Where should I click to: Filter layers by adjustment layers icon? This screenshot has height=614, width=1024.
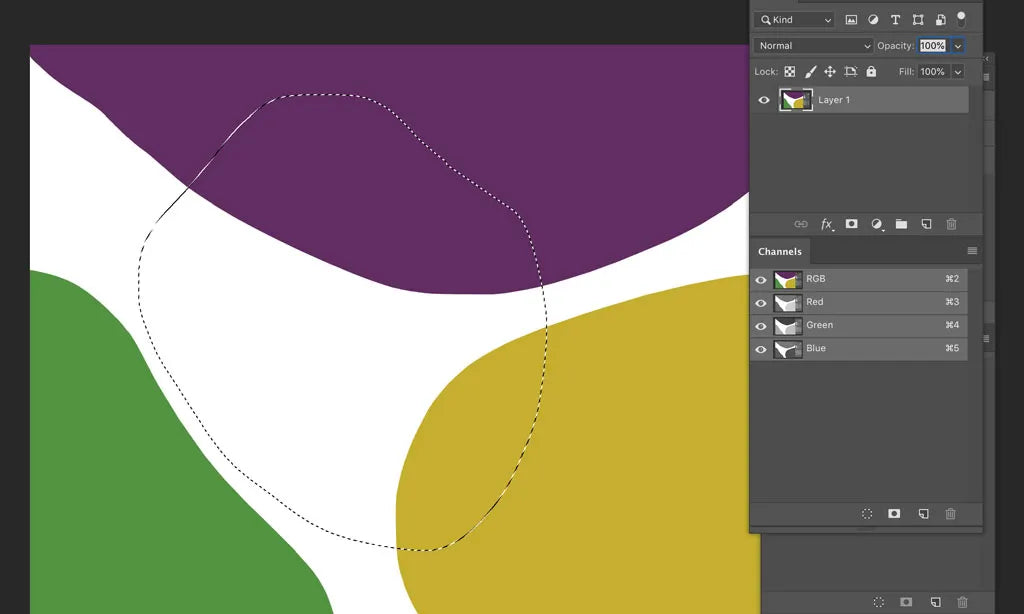[x=873, y=20]
